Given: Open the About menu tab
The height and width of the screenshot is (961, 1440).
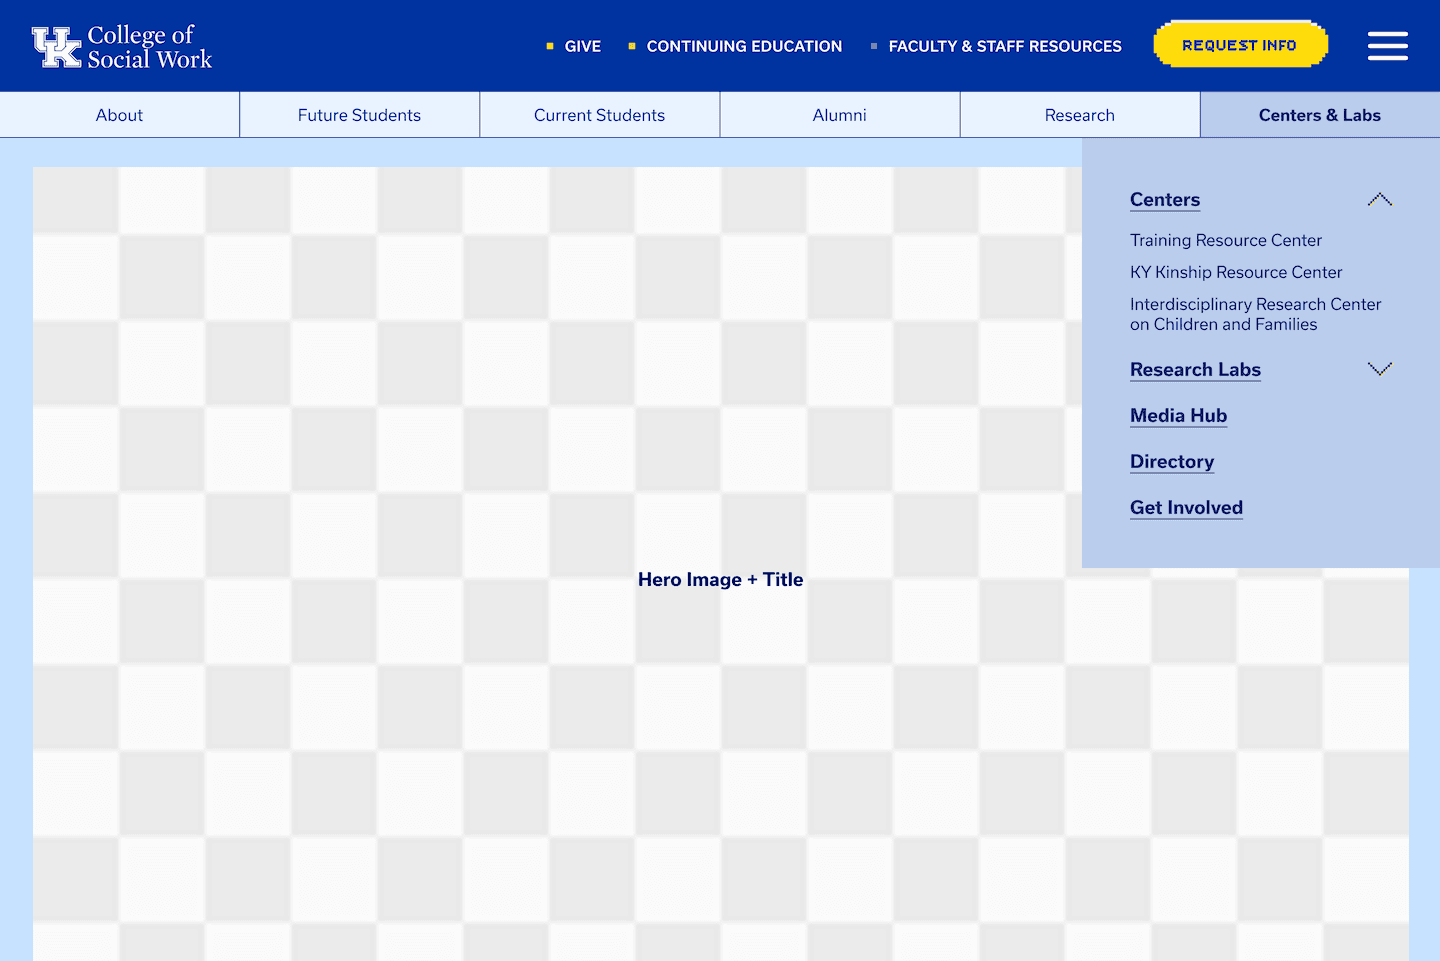Looking at the screenshot, I should click(x=120, y=115).
